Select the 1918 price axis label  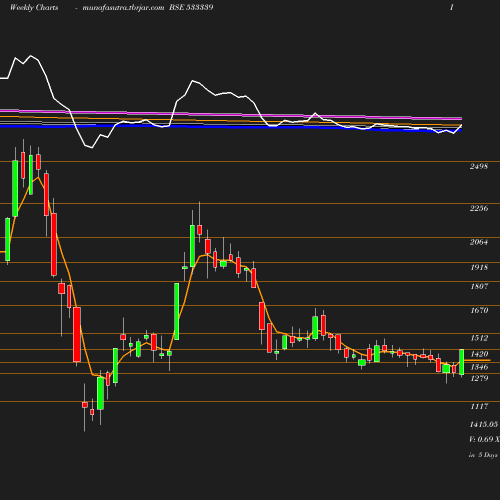pyautogui.click(x=479, y=267)
